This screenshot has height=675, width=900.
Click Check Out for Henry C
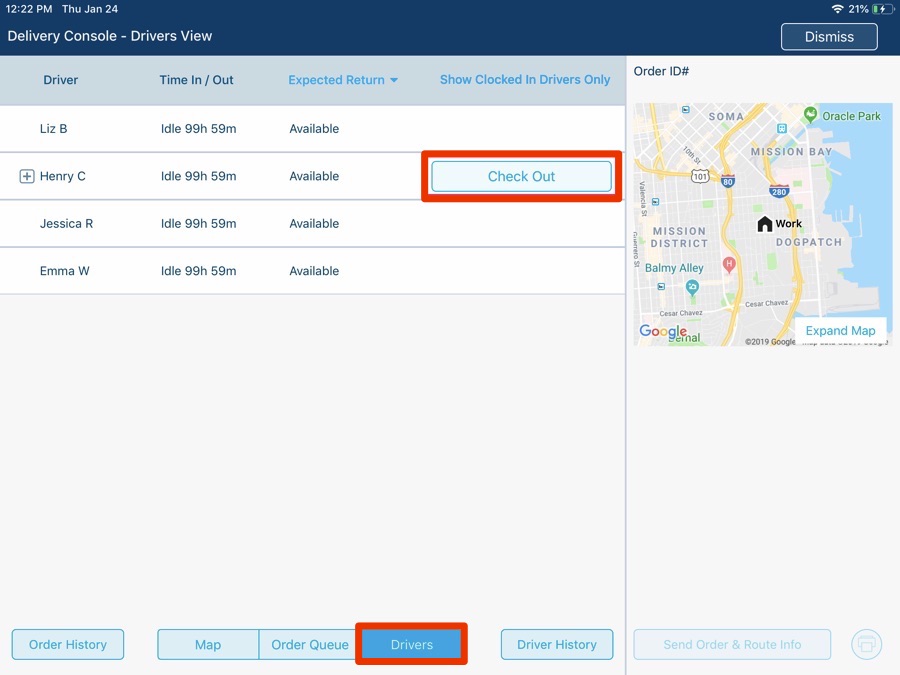point(521,176)
